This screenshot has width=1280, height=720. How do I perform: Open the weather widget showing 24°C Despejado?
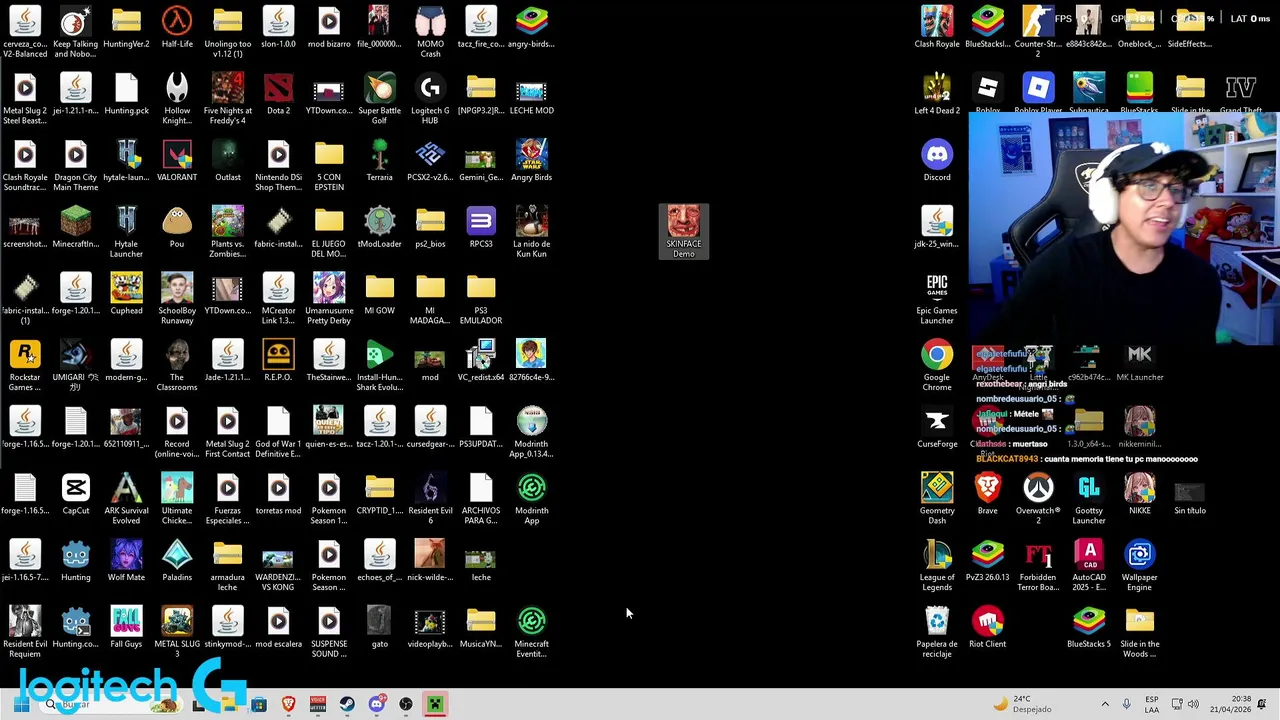click(1022, 704)
